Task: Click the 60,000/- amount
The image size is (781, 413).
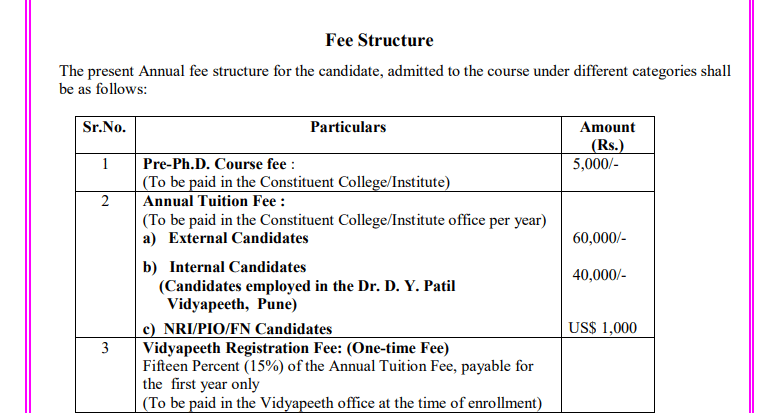Action: (x=599, y=238)
